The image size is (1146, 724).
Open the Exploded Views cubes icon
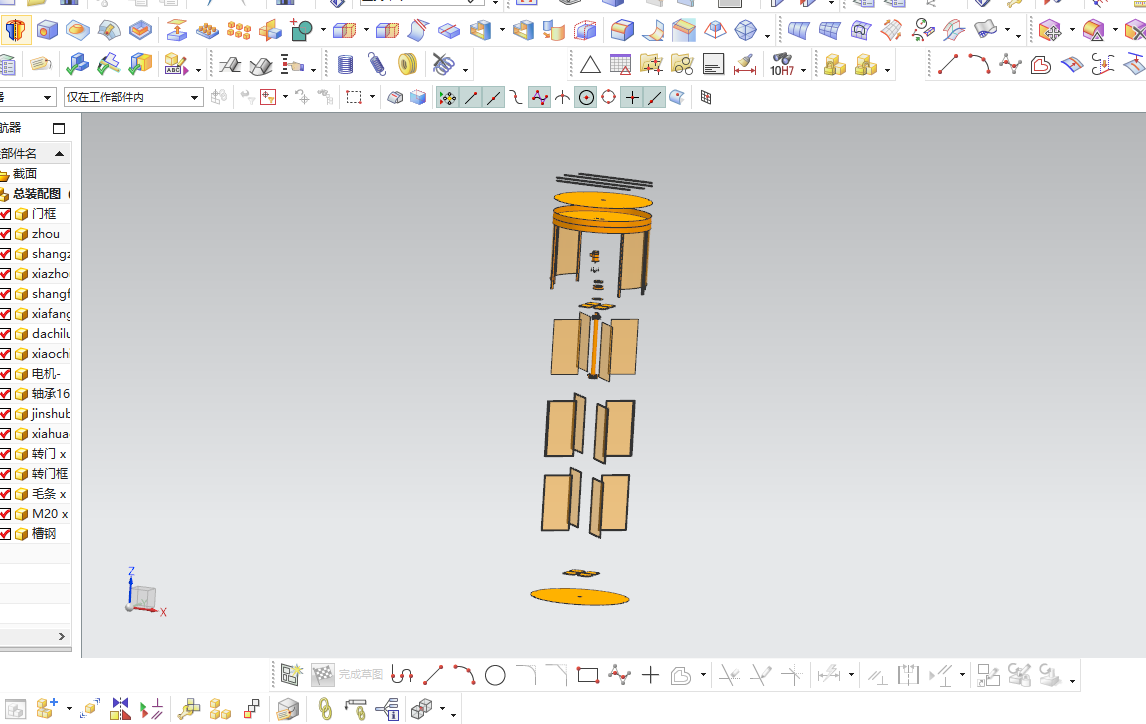pos(422,709)
